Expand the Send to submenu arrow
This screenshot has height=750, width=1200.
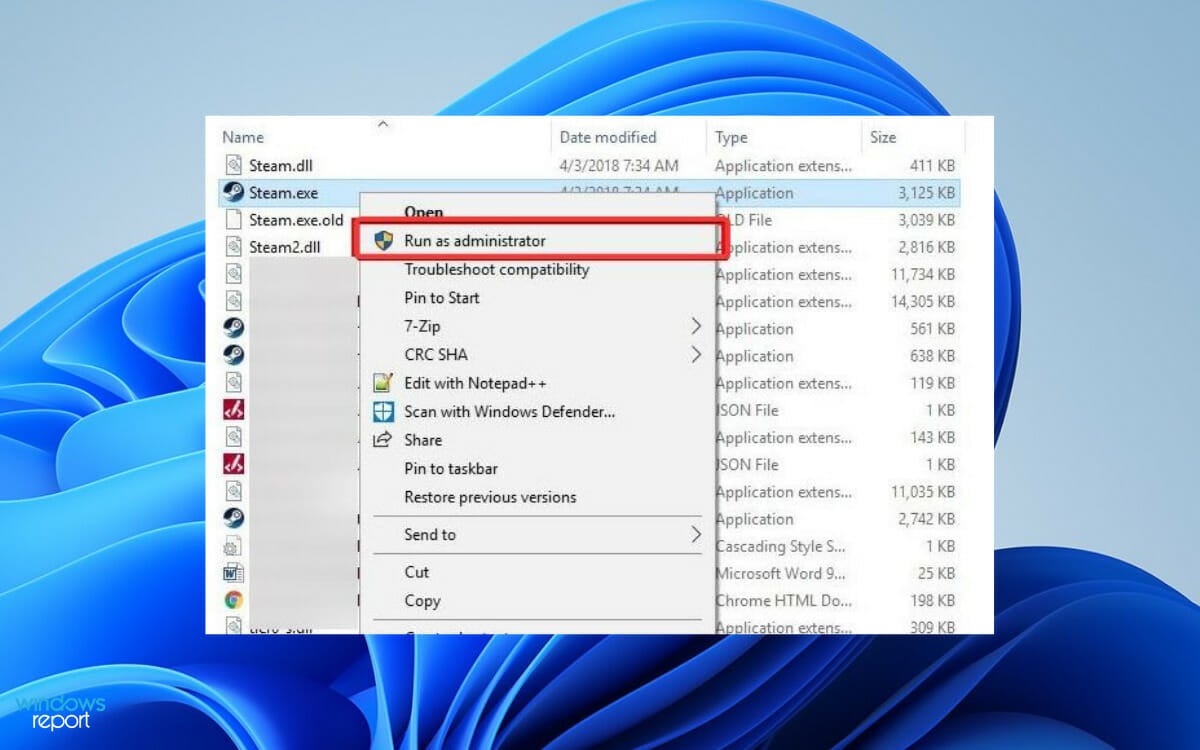coord(696,535)
